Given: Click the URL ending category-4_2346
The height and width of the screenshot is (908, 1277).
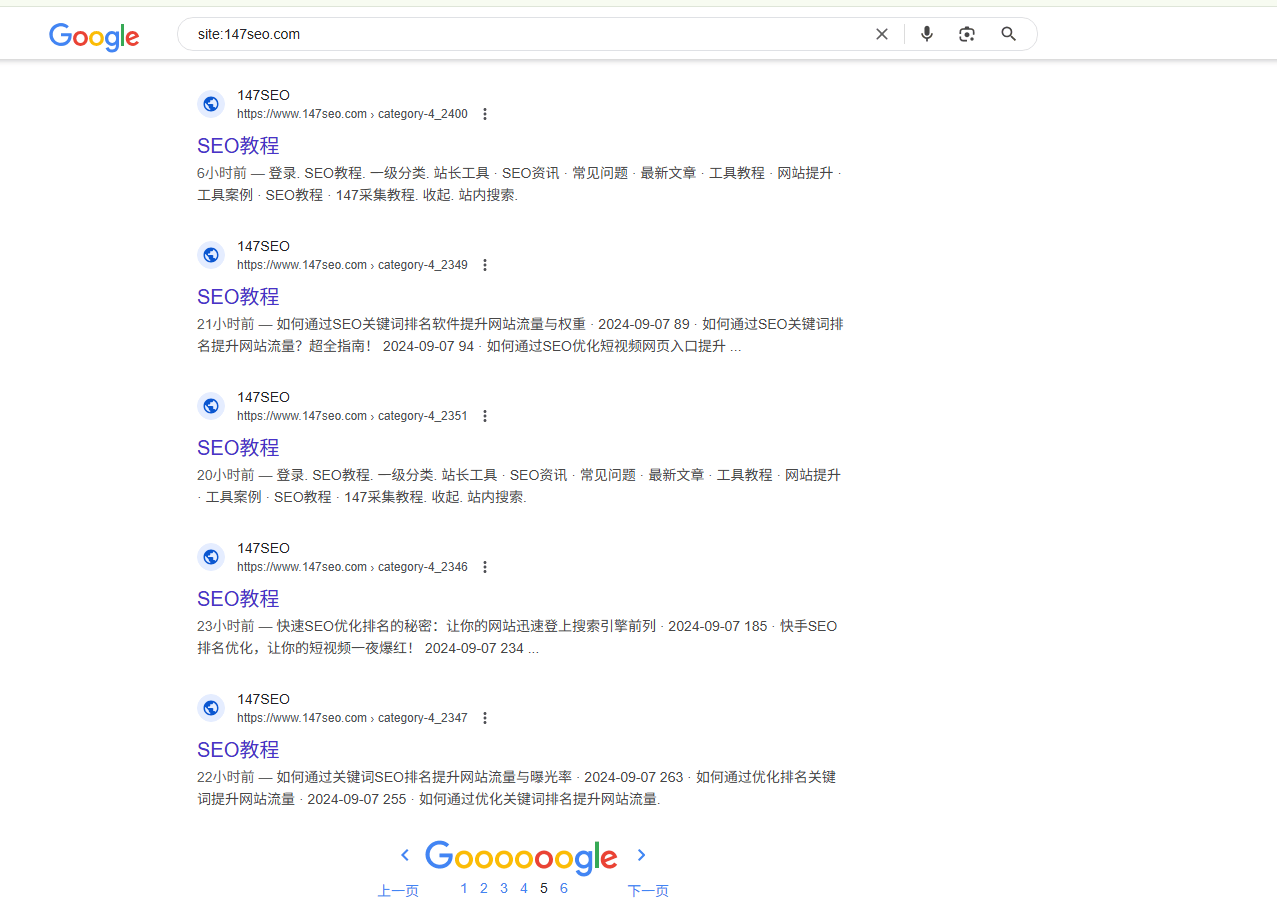Looking at the screenshot, I should (x=352, y=567).
